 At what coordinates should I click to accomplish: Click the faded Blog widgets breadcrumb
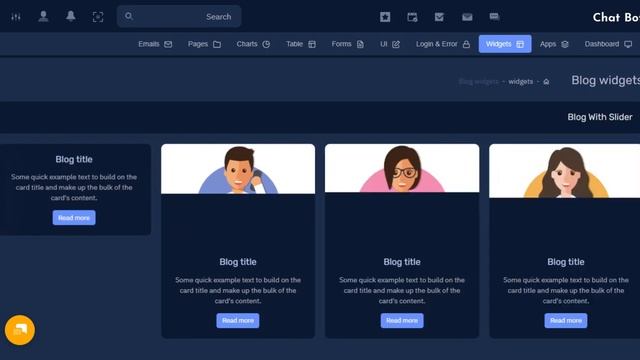[479, 82]
